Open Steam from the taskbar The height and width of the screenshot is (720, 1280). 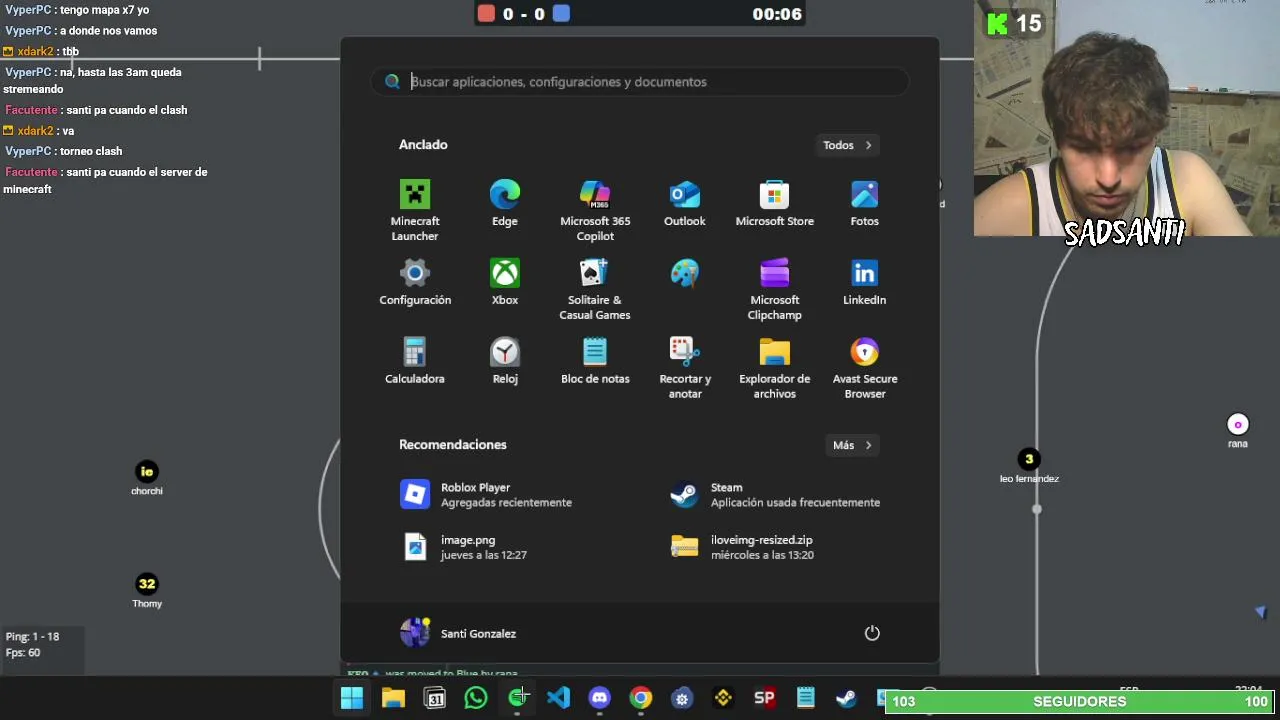[847, 699]
